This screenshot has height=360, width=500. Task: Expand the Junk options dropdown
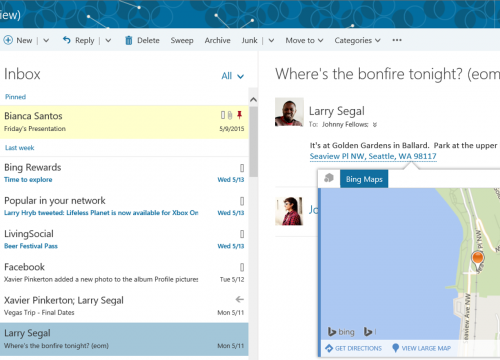[x=271, y=40]
